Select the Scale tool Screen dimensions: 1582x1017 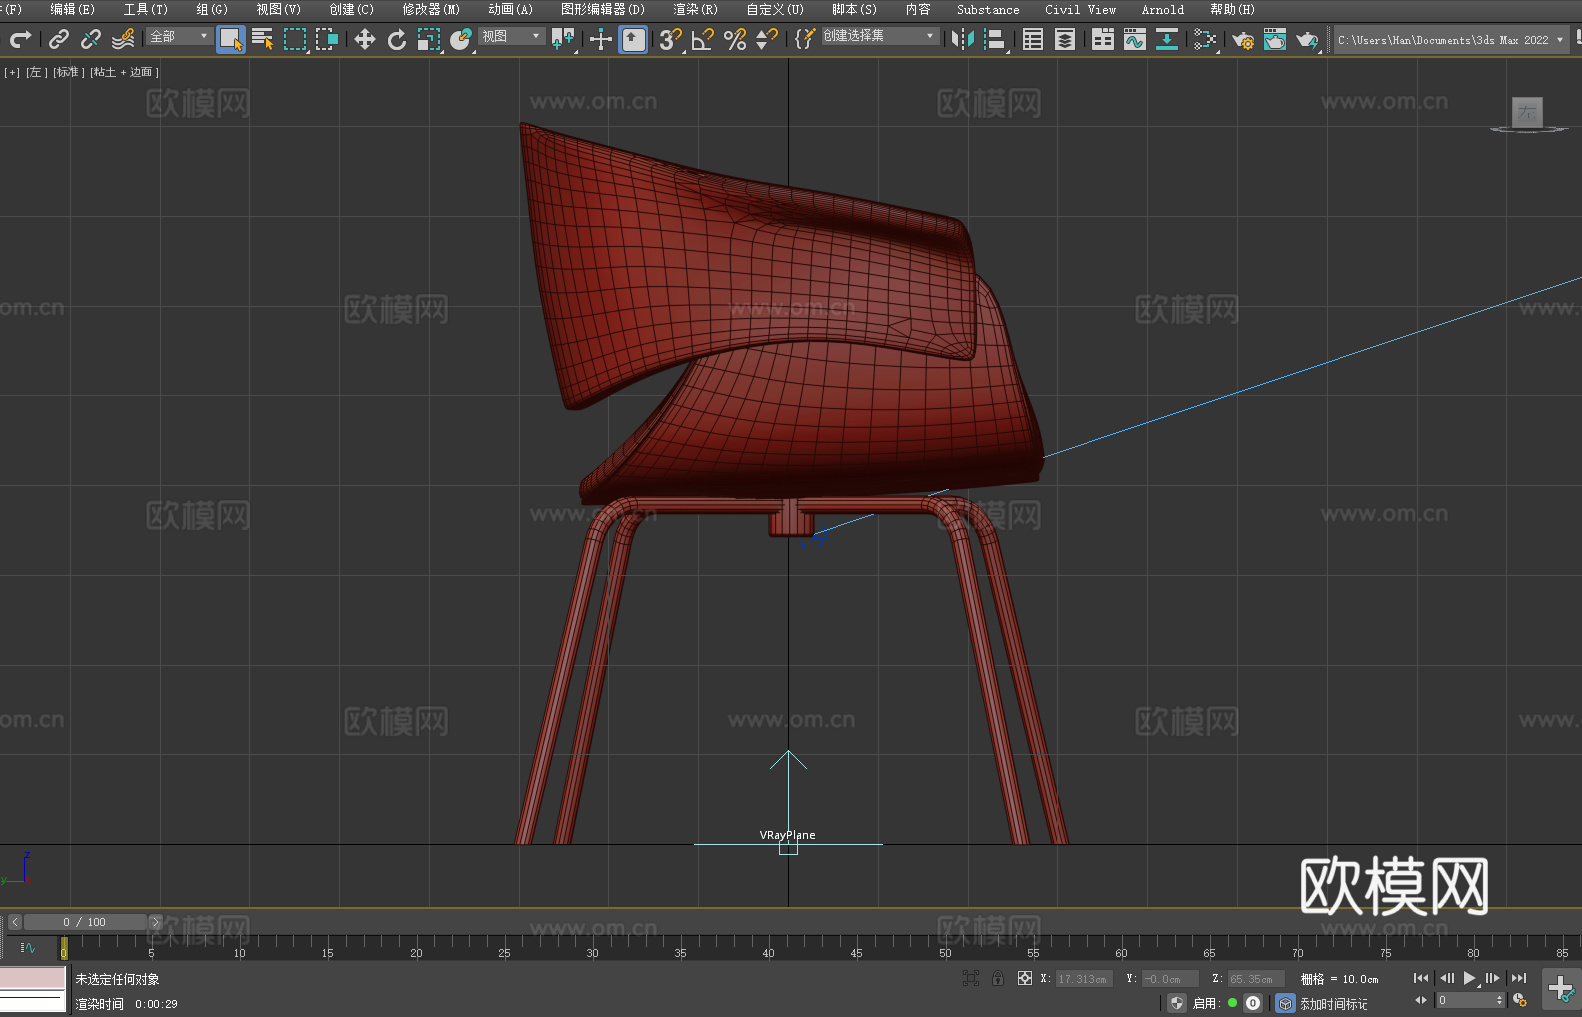429,39
